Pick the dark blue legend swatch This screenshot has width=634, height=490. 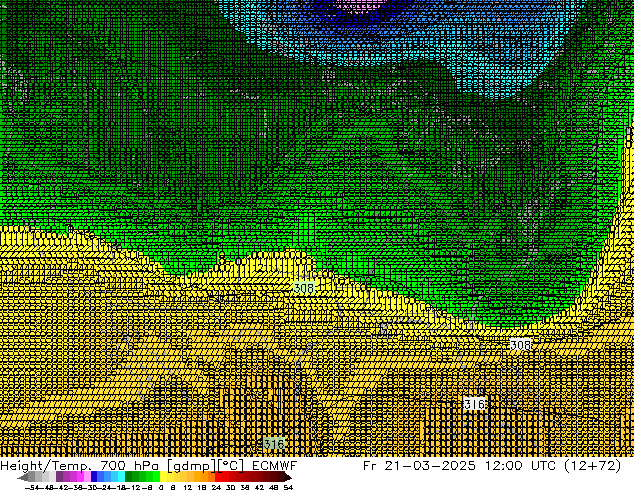click(x=94, y=477)
